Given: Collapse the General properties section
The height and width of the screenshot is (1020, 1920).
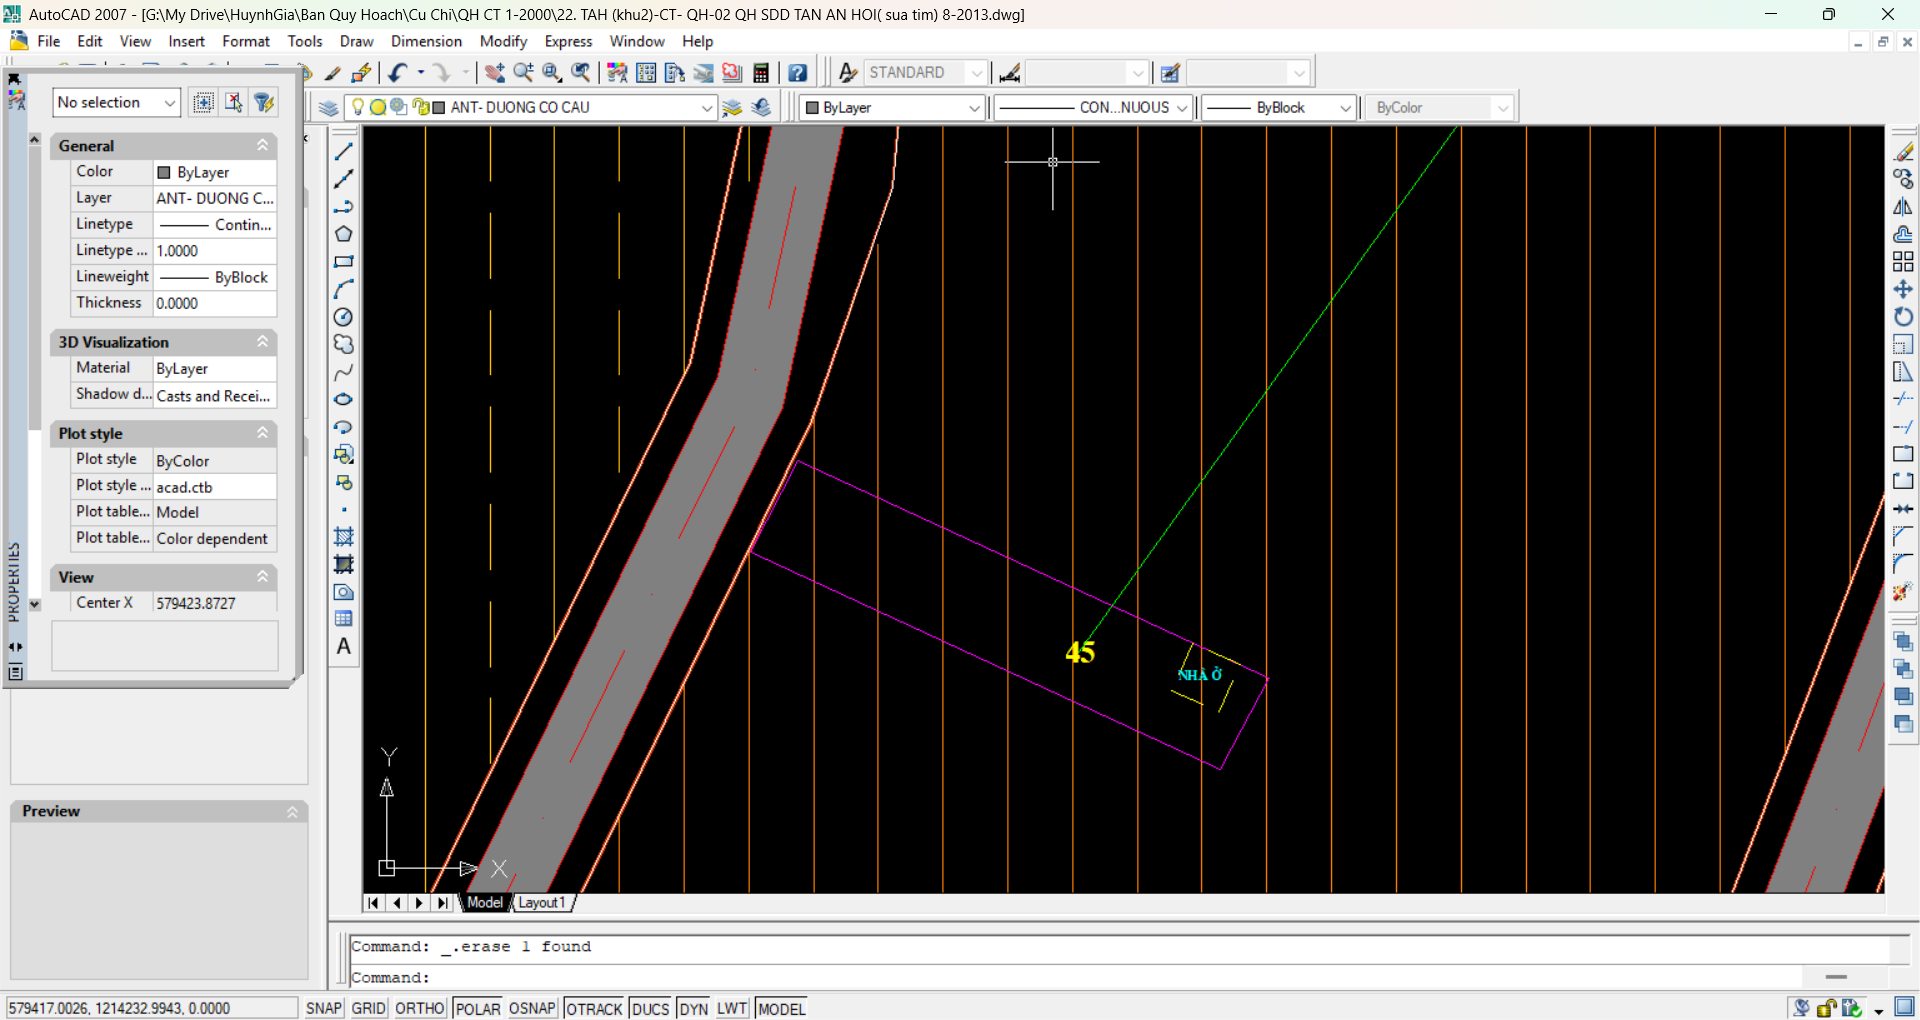Looking at the screenshot, I should [x=263, y=145].
